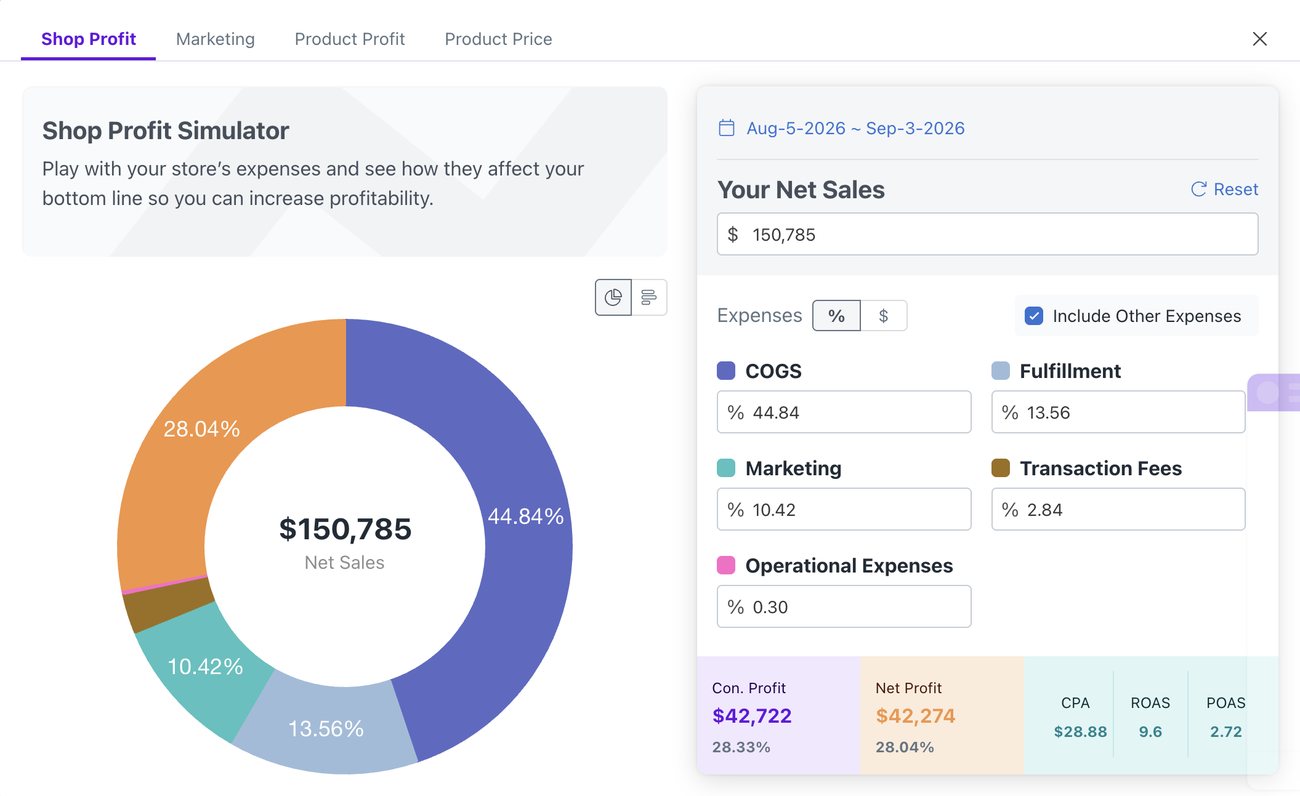Open the date range calendar icon
This screenshot has height=796, width=1300.
(727, 128)
